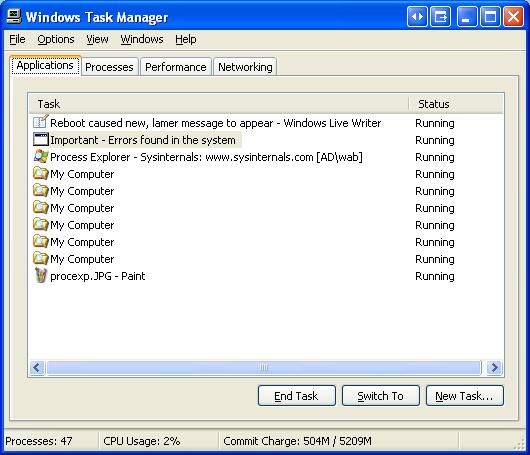The image size is (530, 455).
Task: Click the Process Explorer task icon
Action: 41,156
